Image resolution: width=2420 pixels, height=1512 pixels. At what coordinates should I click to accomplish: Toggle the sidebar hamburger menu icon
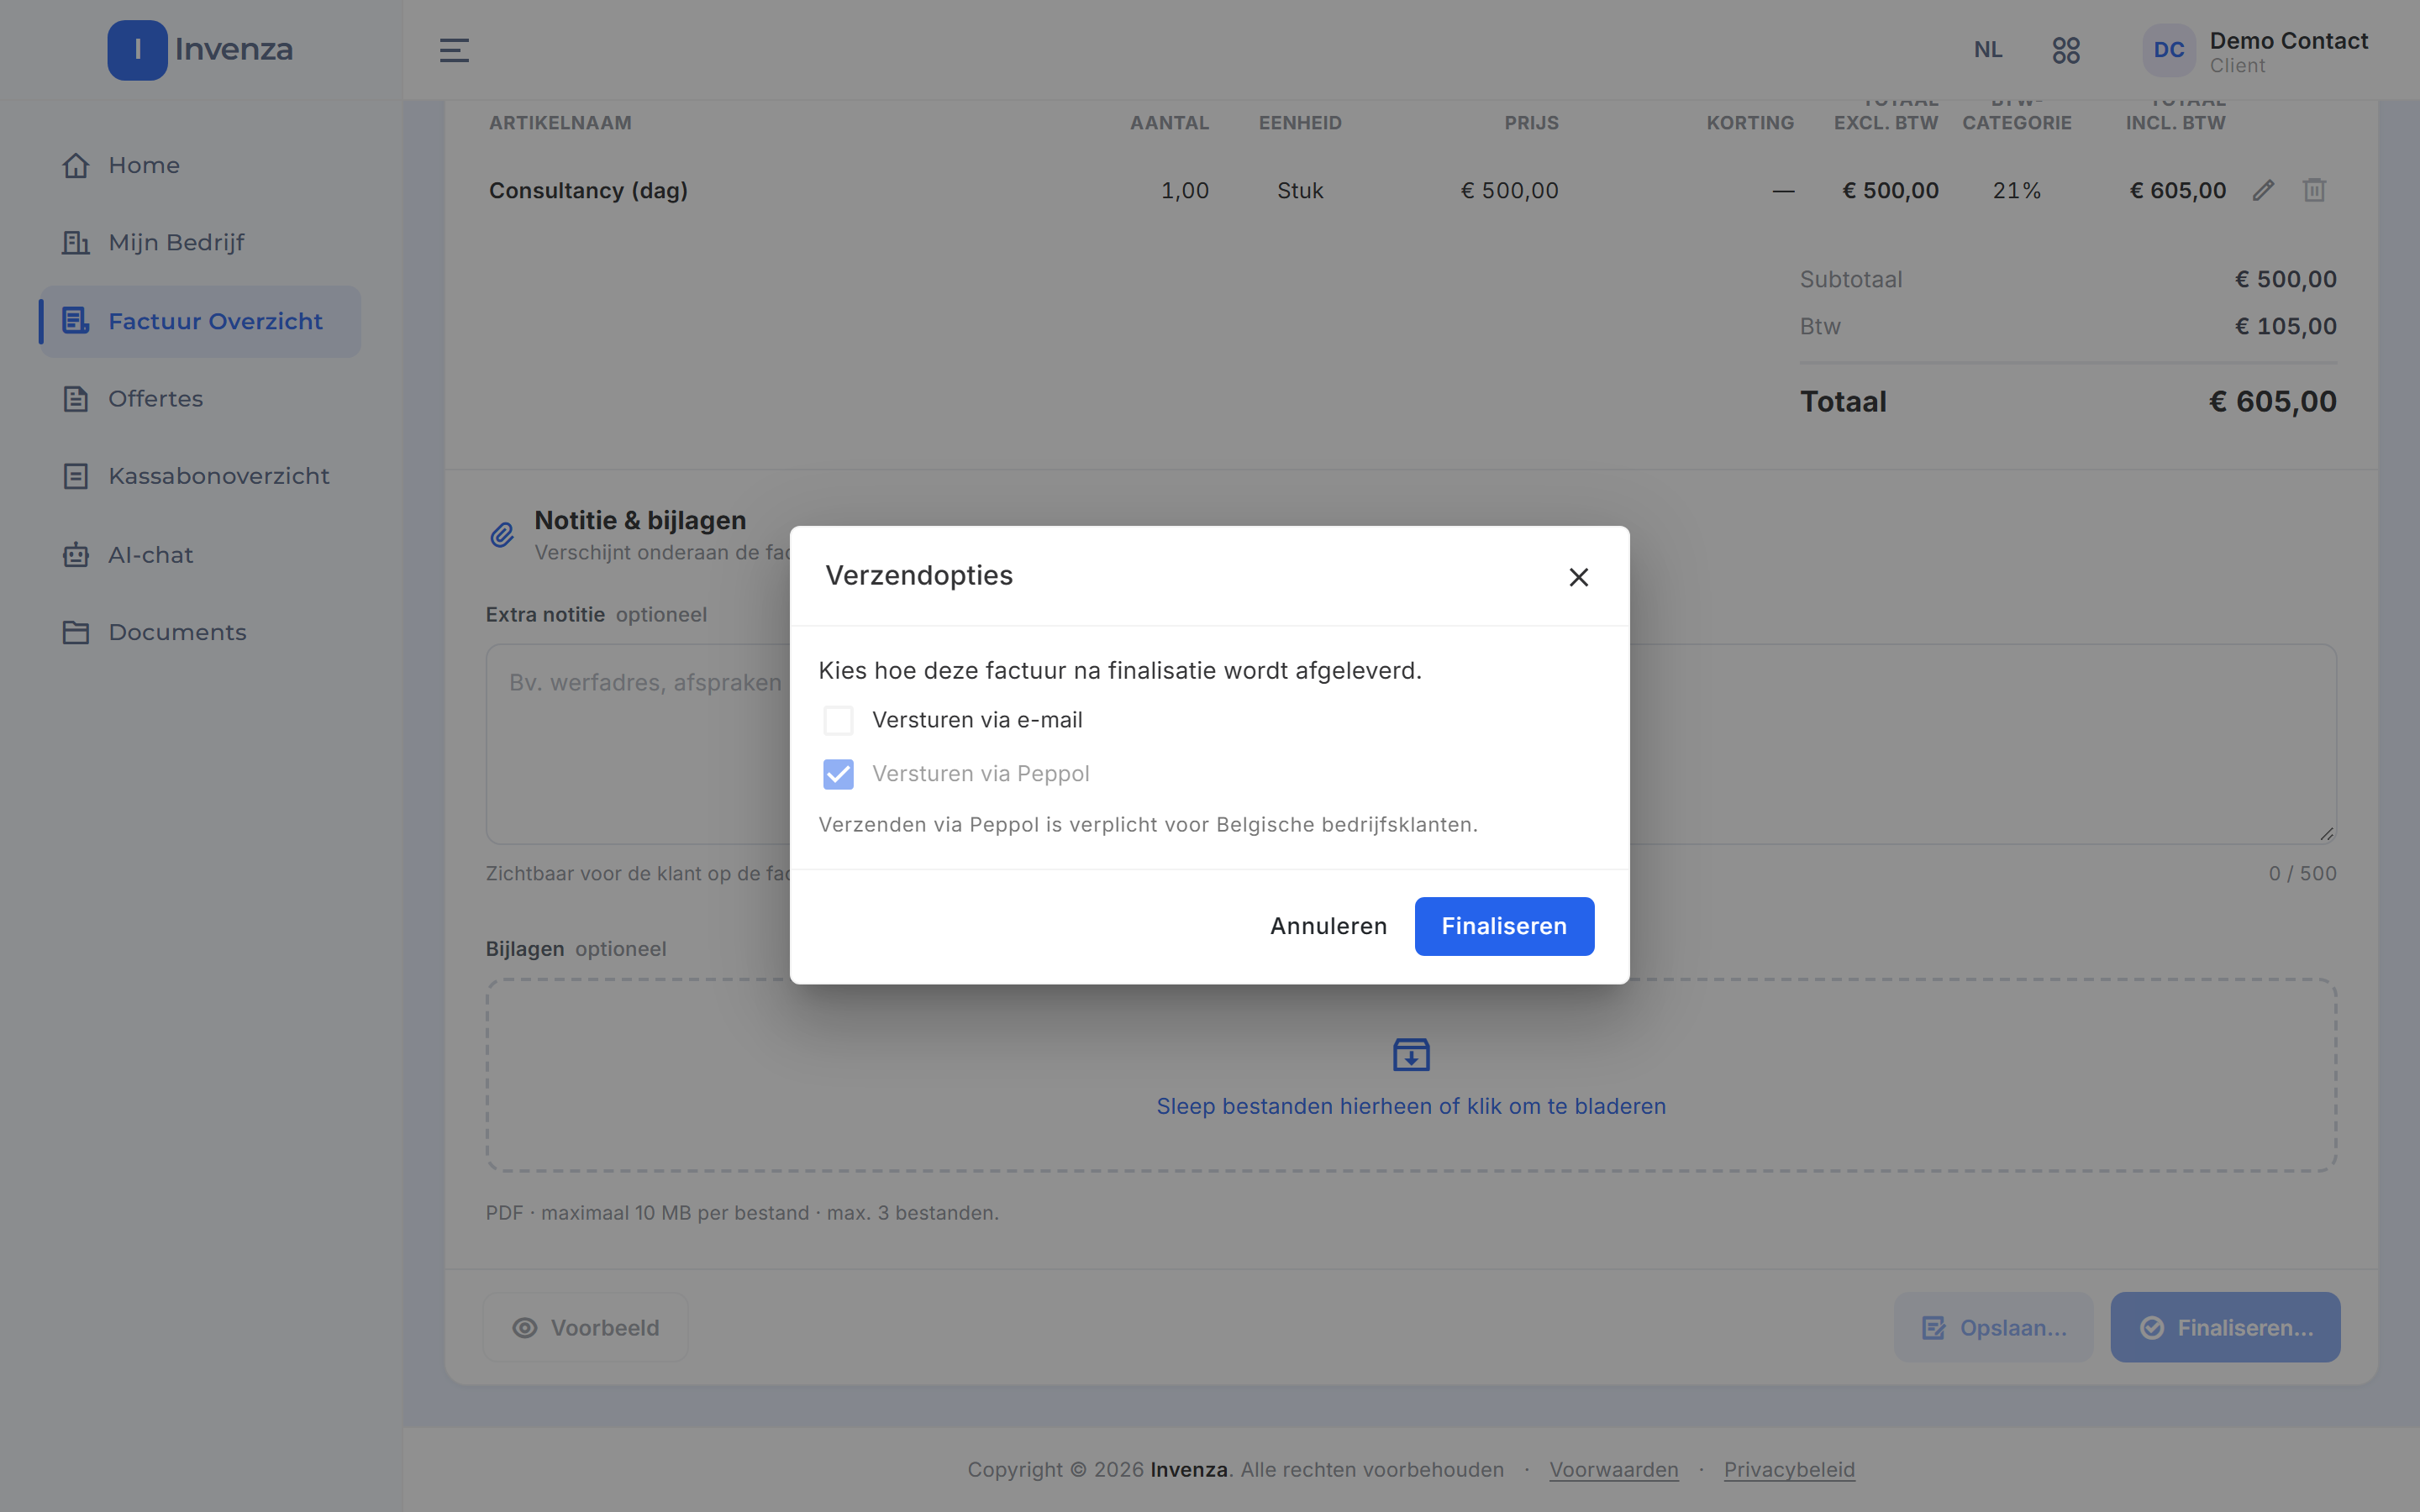(454, 50)
